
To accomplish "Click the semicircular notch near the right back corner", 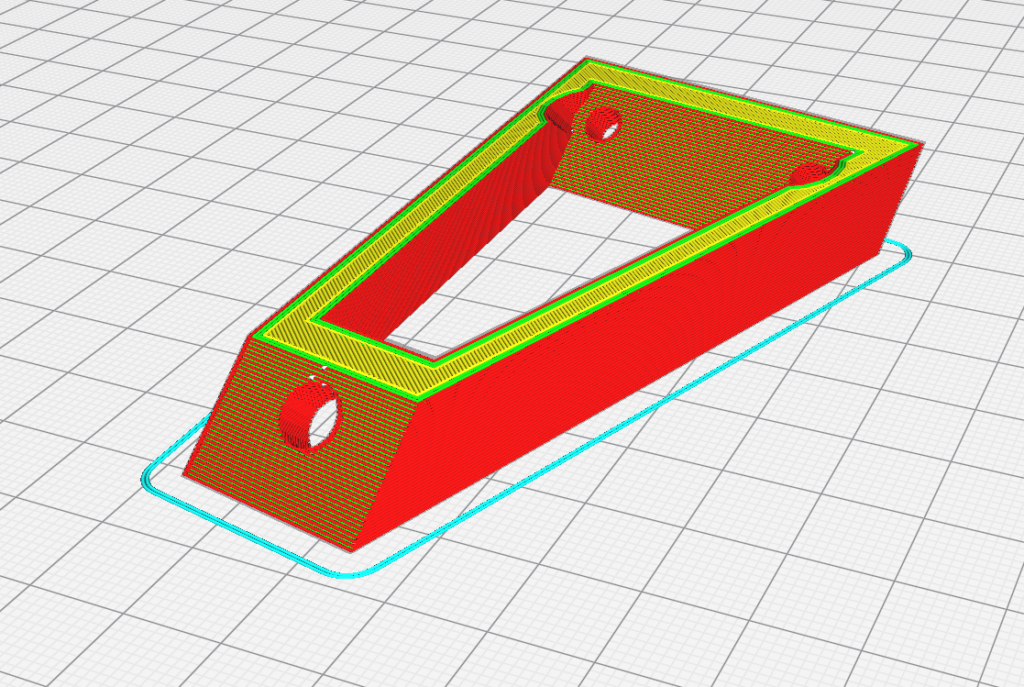I will click(808, 175).
